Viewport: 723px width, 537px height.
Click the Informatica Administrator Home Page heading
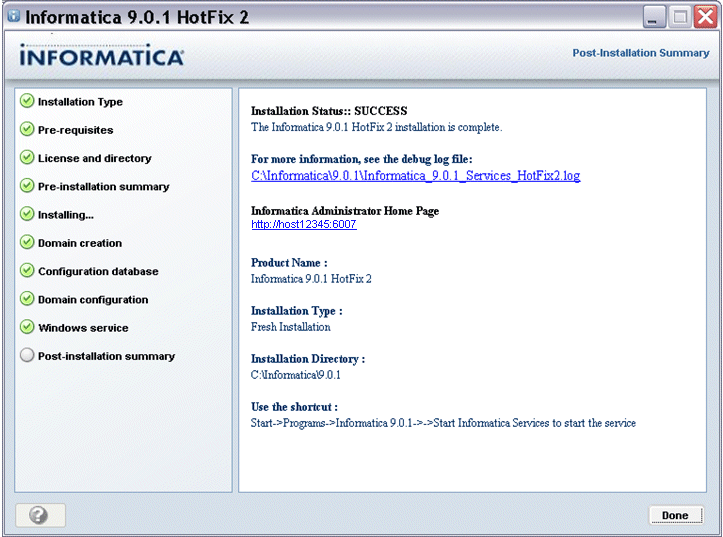(x=345, y=211)
